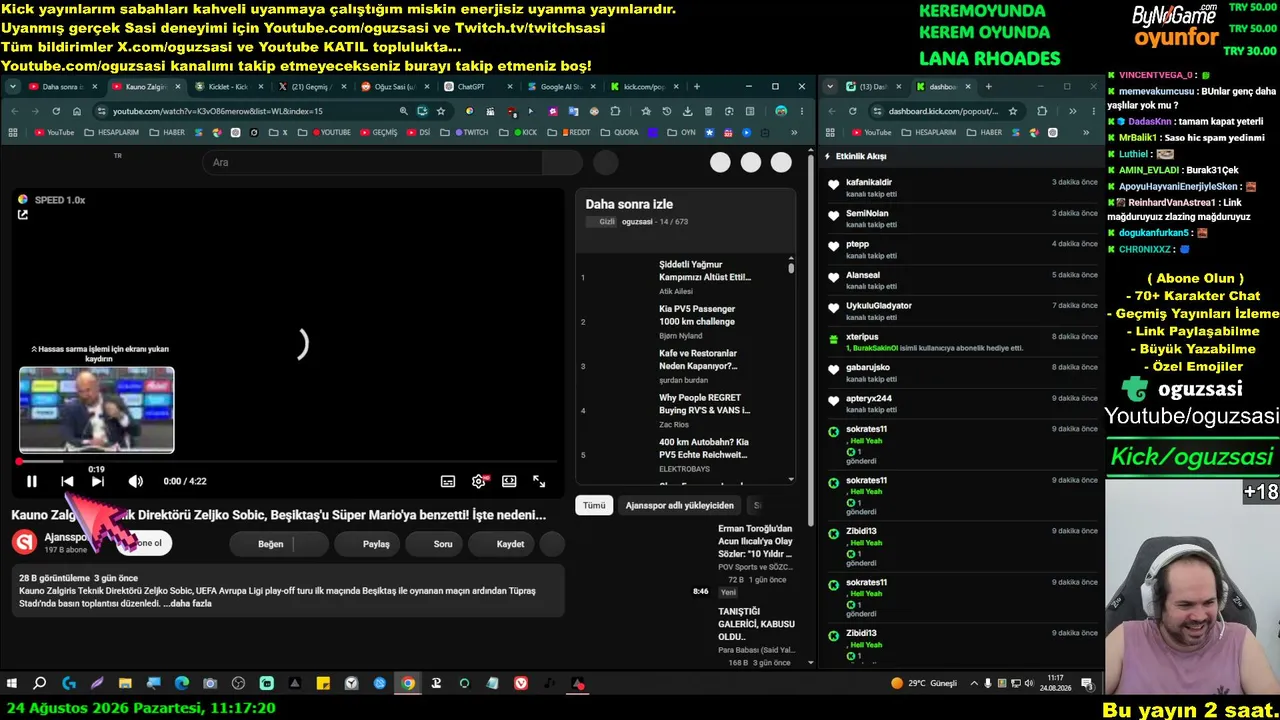Go to the browser home page
Screen dimensions: 1280x720
77,111
